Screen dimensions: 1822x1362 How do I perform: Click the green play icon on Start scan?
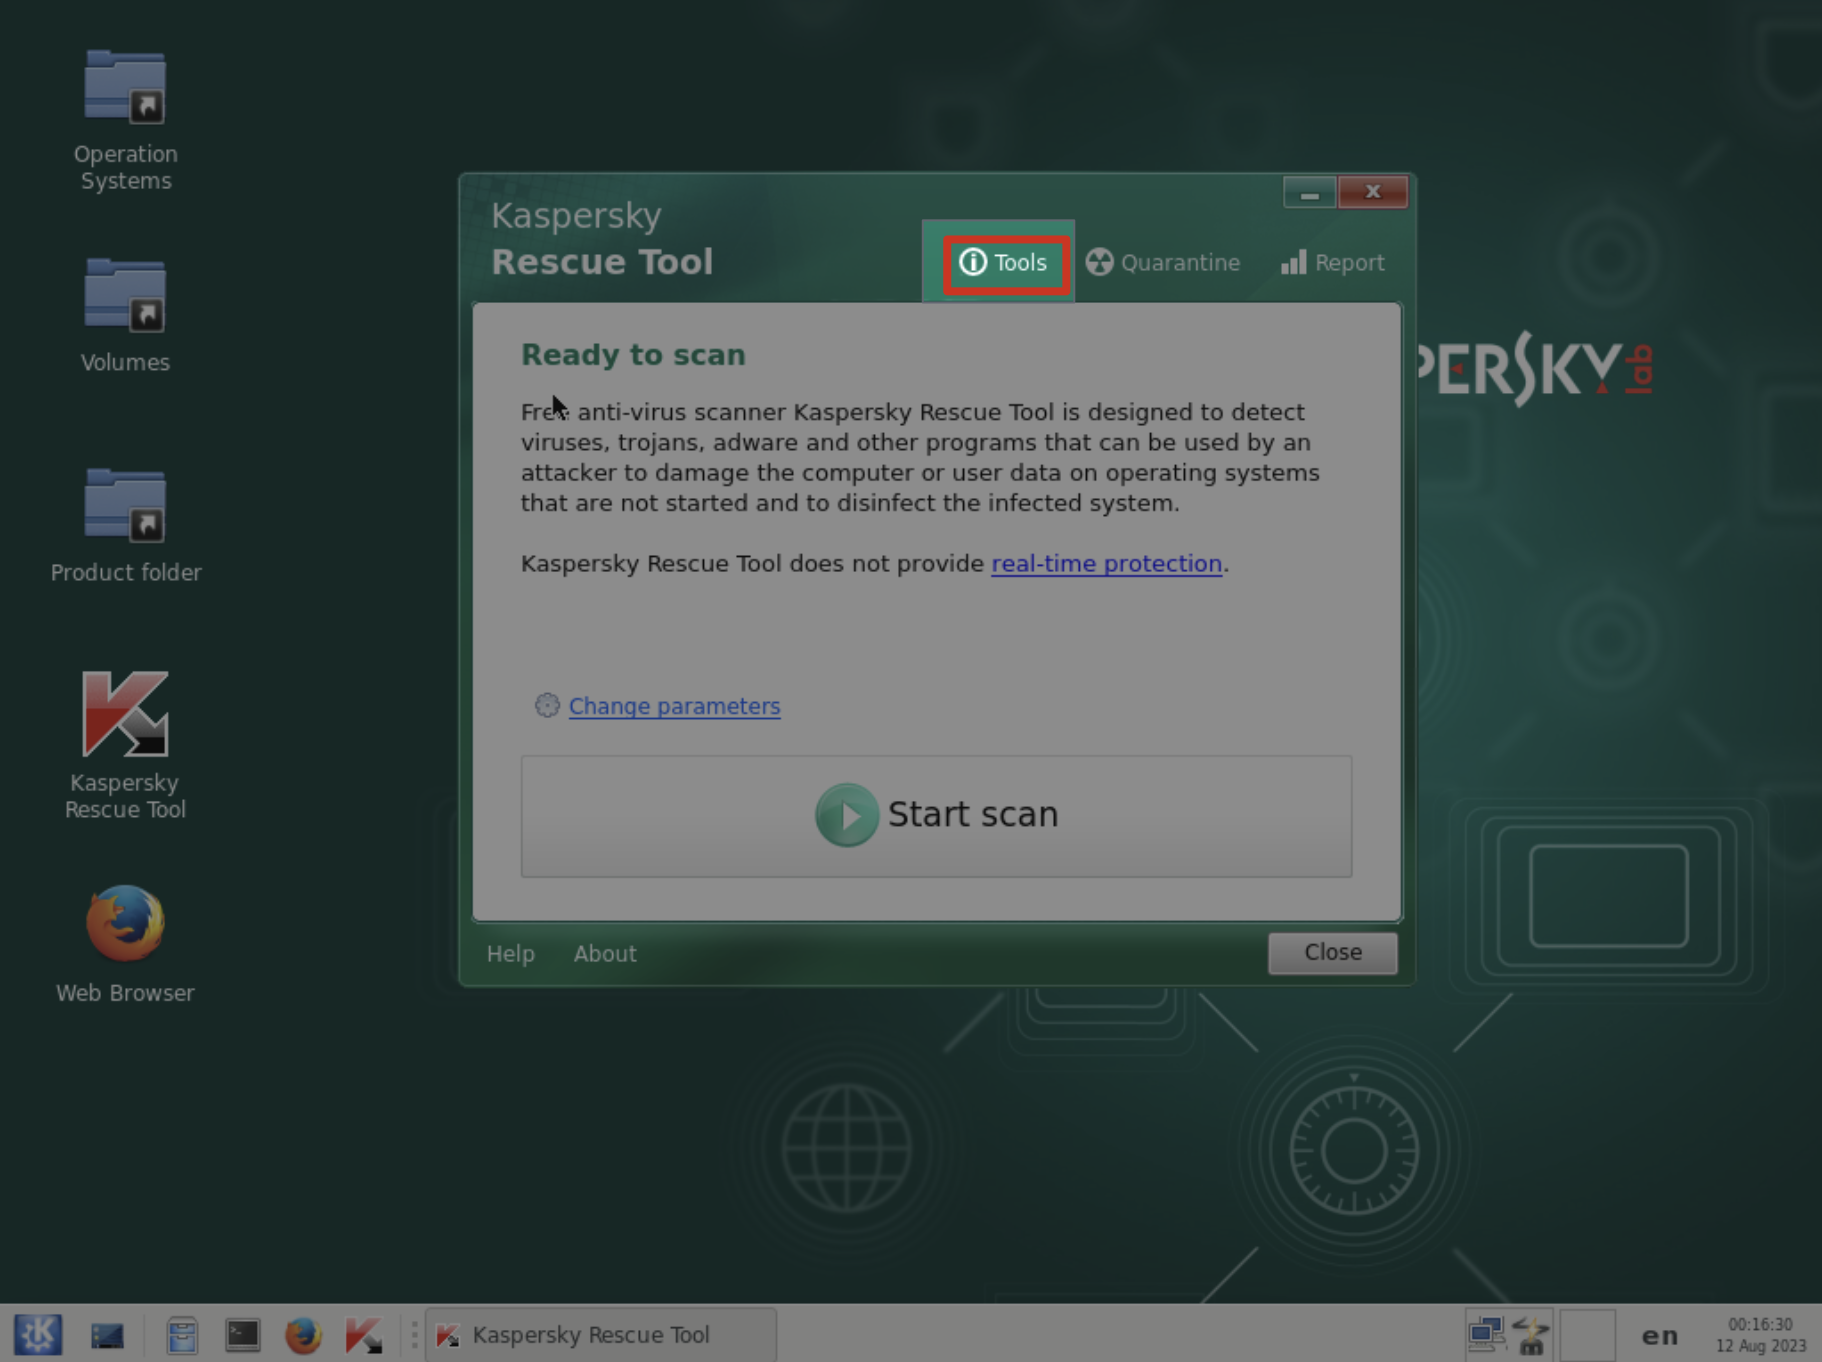tap(846, 815)
